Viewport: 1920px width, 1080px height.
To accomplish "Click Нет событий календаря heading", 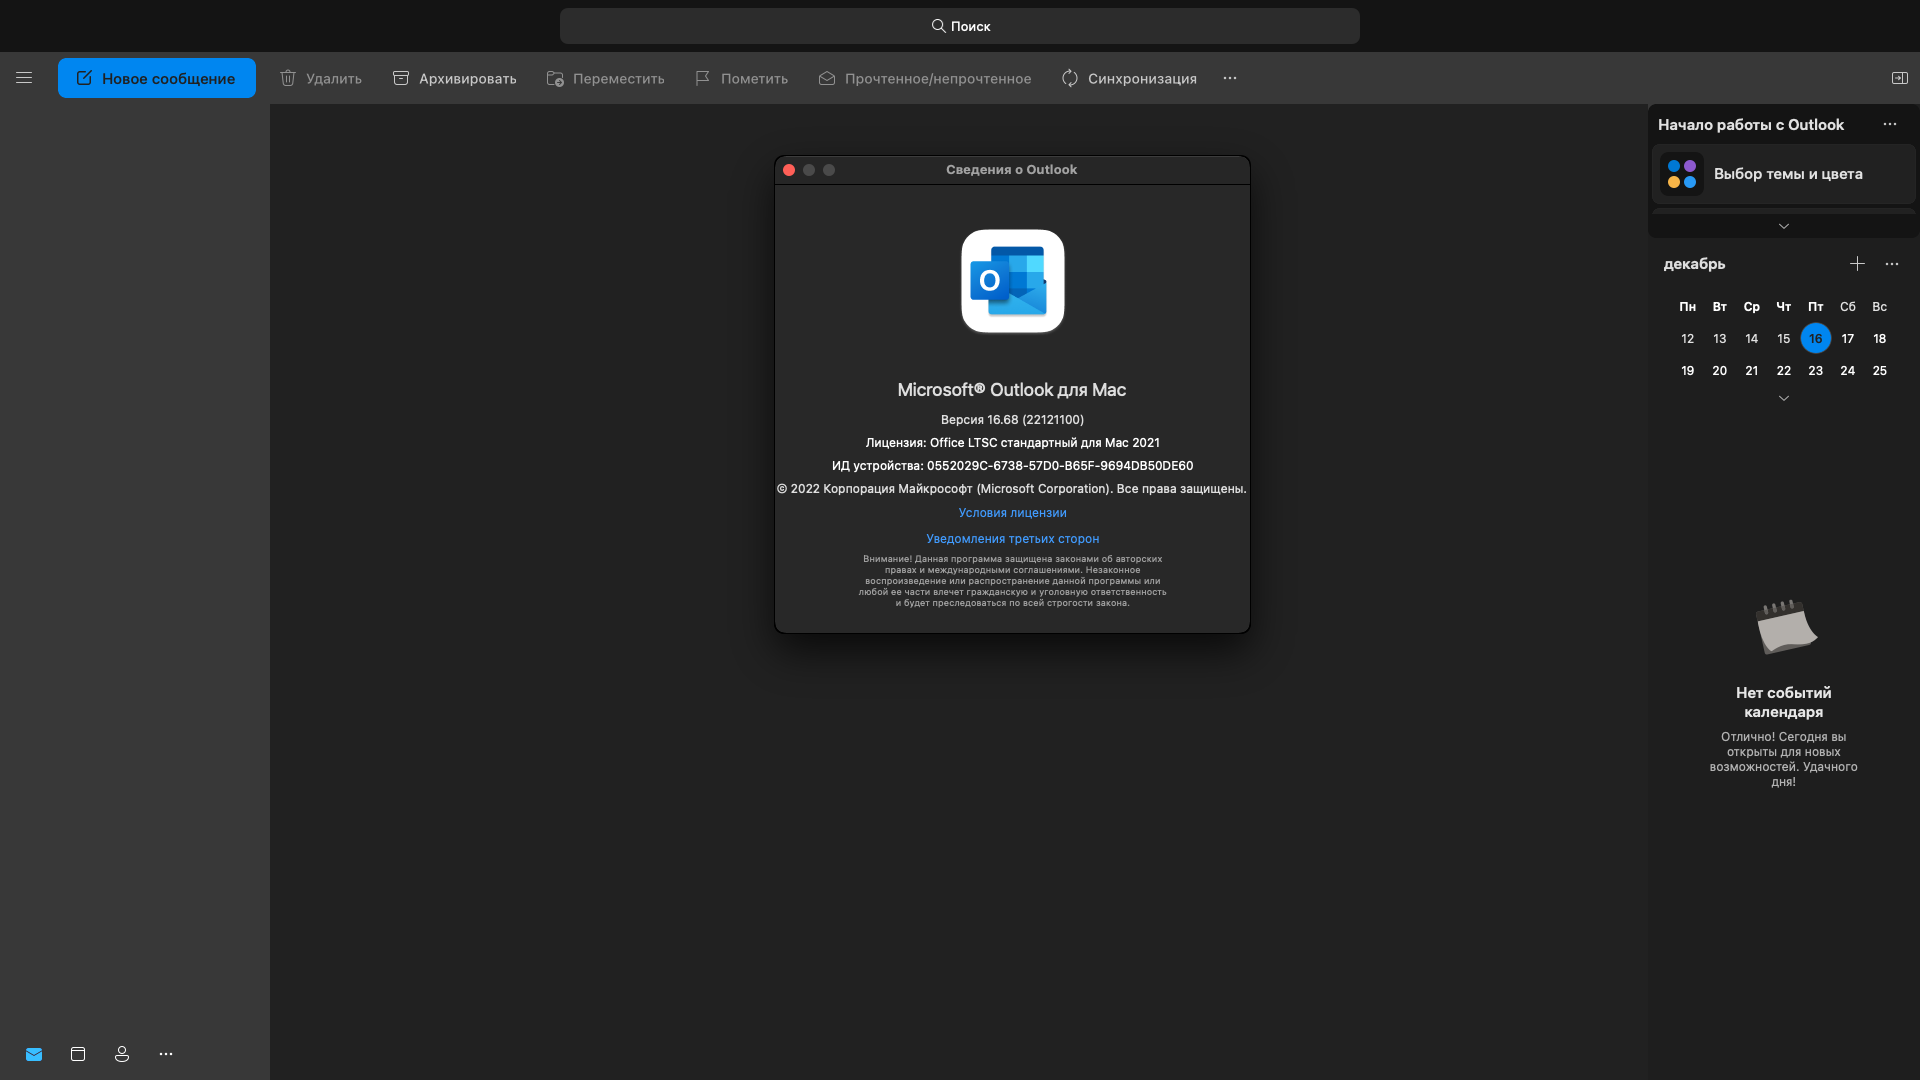I will click(1784, 702).
